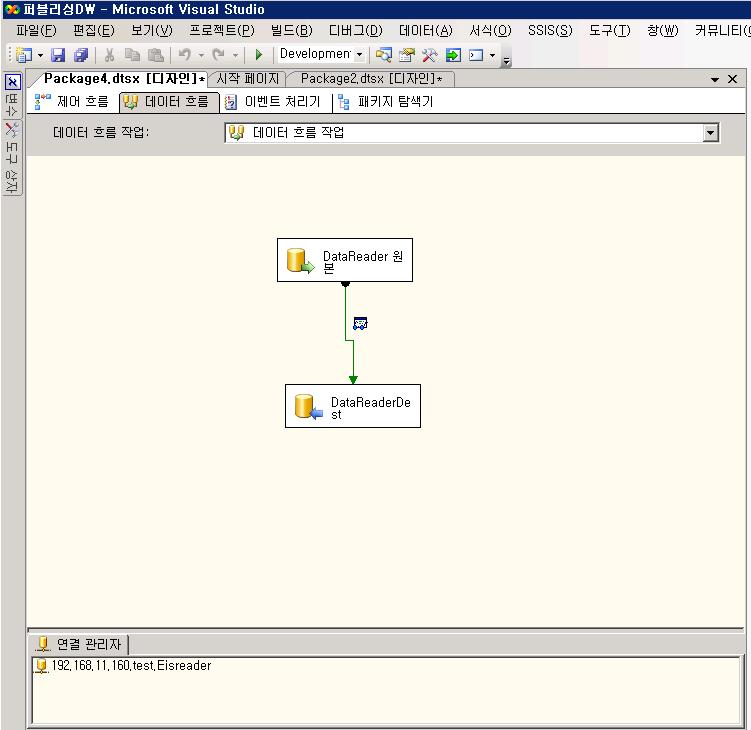Image resolution: width=751 pixels, height=730 pixels.
Task: Click the DataReader source cylinder icon
Action: click(x=299, y=261)
